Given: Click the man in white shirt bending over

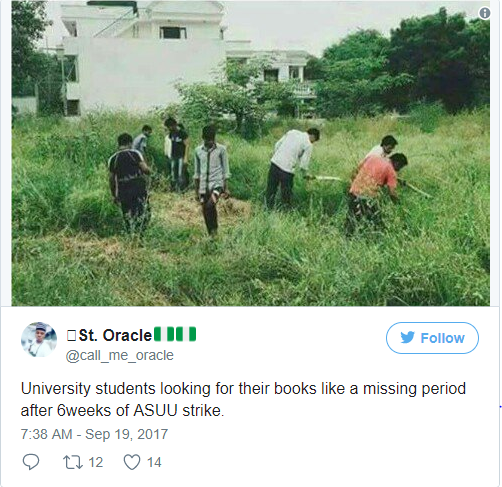Looking at the screenshot, I should (291, 167).
